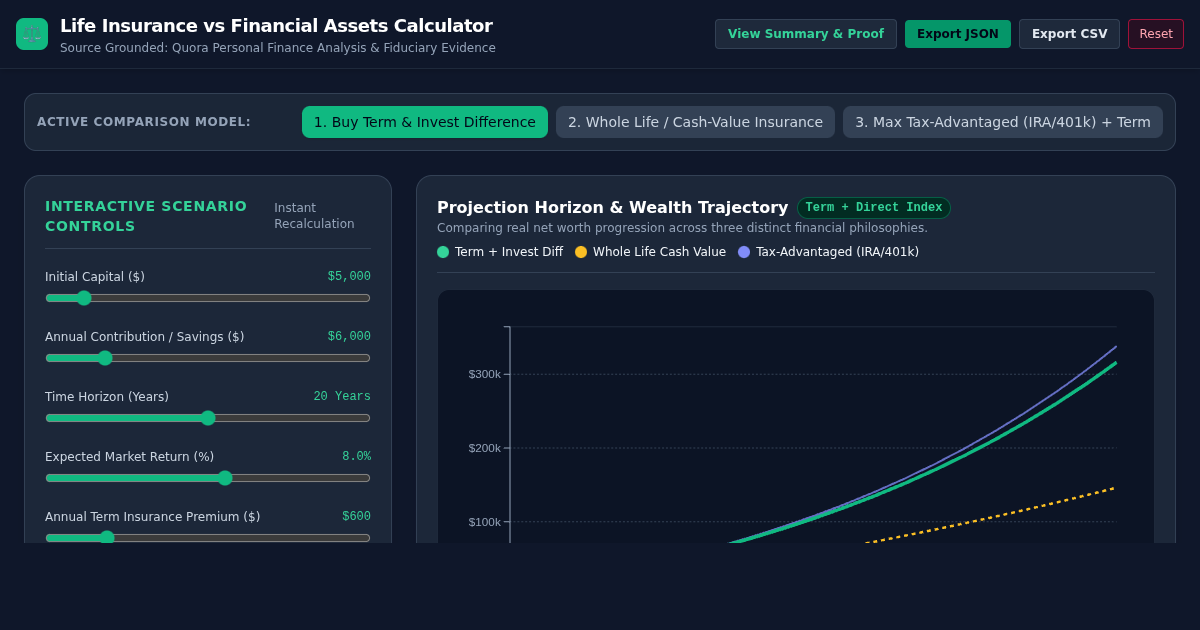Adjust the Initial Capital slider

point(208,298)
